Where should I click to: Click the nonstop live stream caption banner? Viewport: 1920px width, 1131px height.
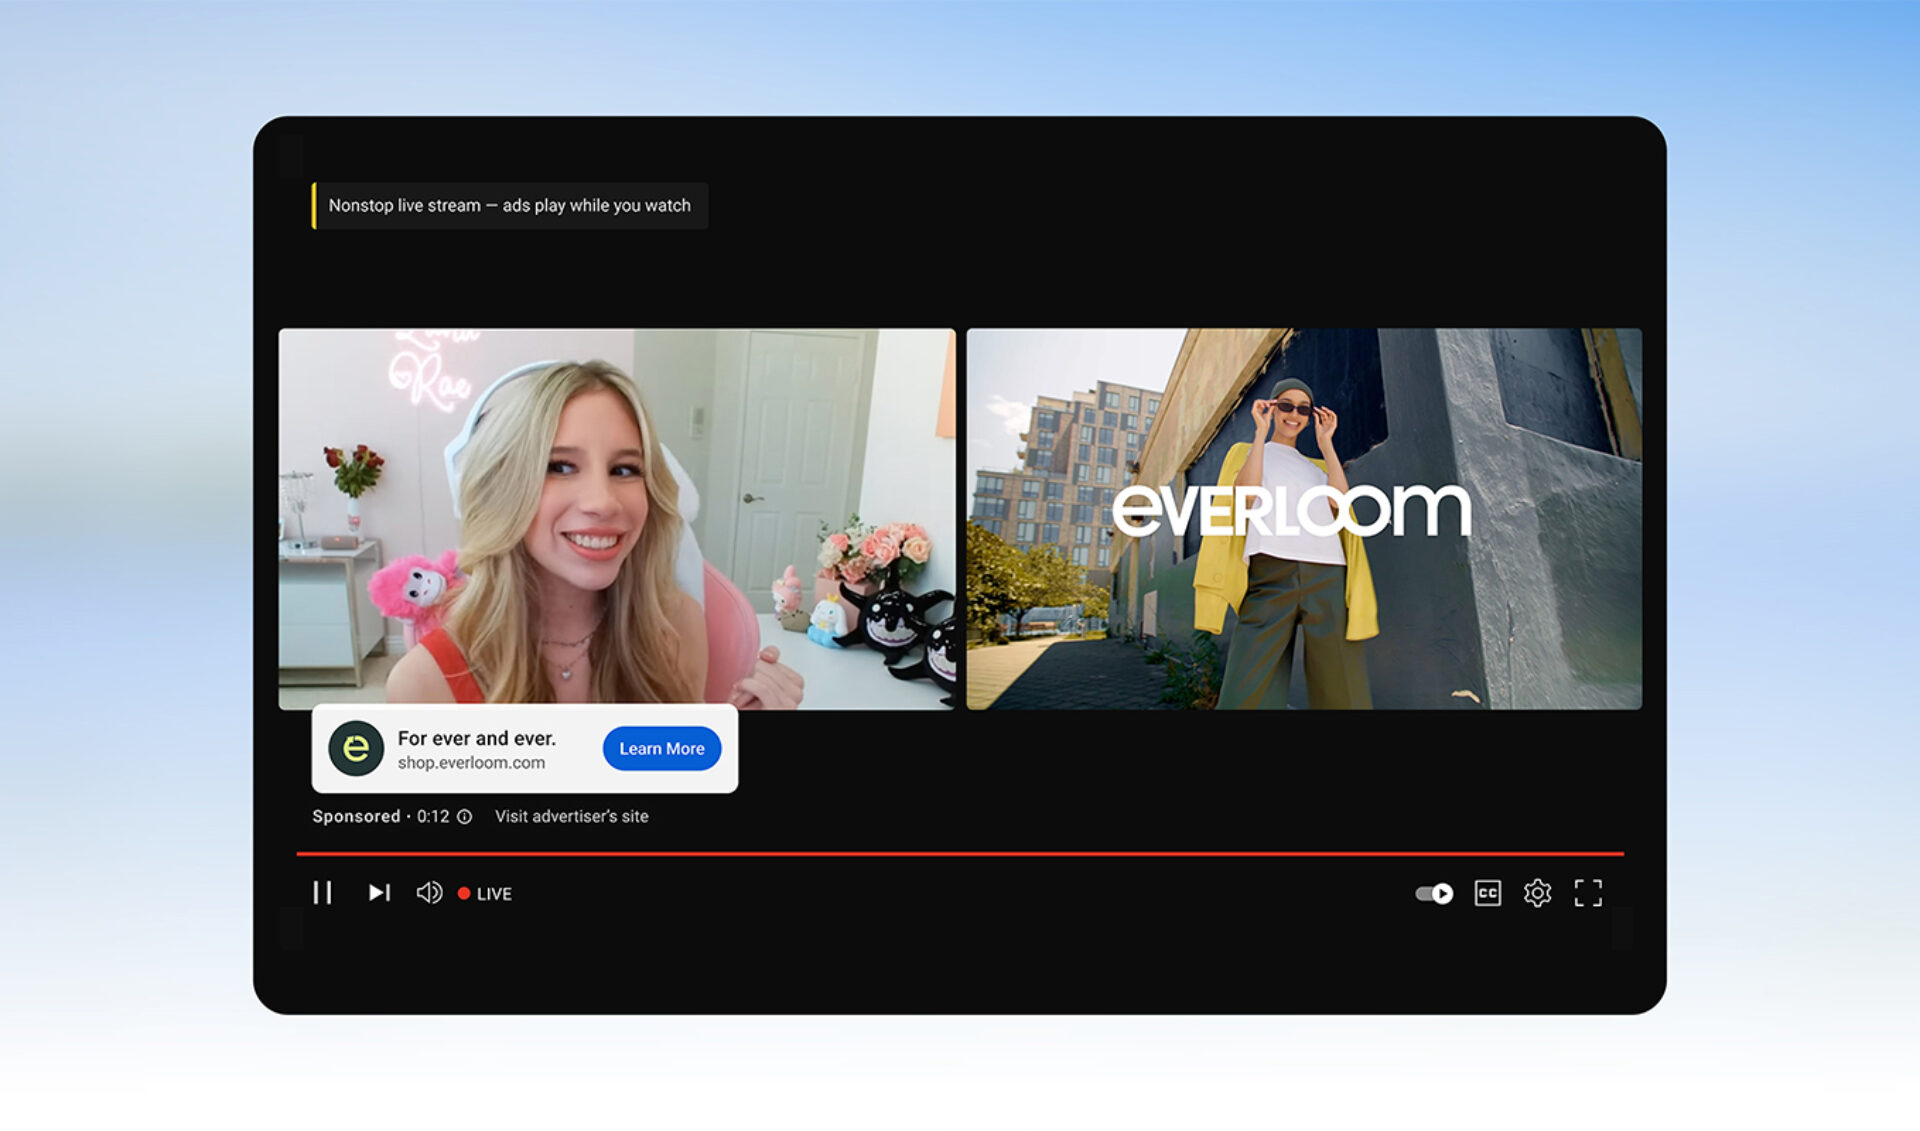pyautogui.click(x=510, y=205)
